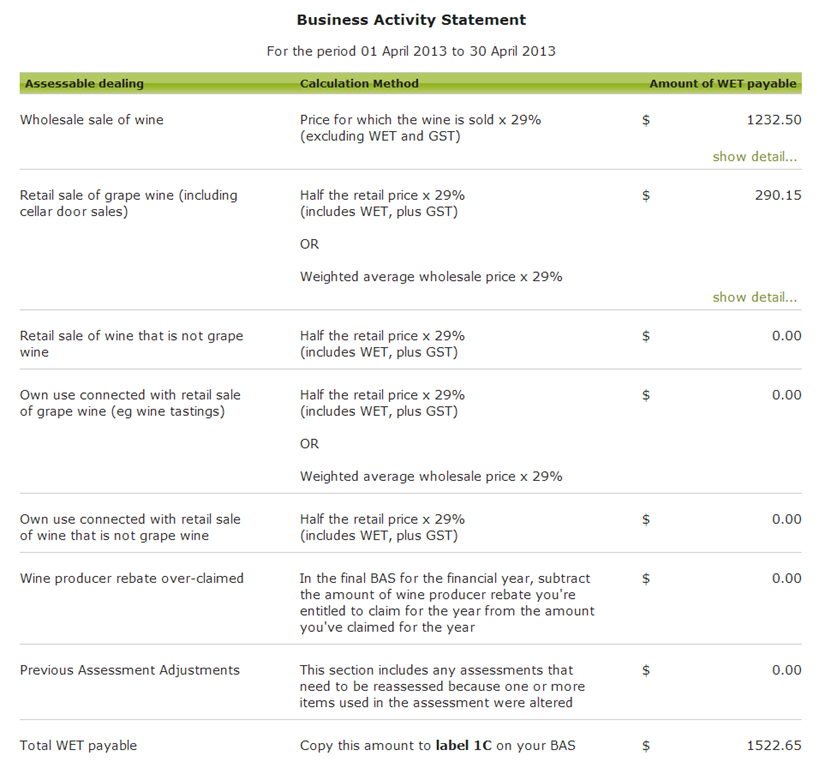Click the statement period date text

[411, 51]
